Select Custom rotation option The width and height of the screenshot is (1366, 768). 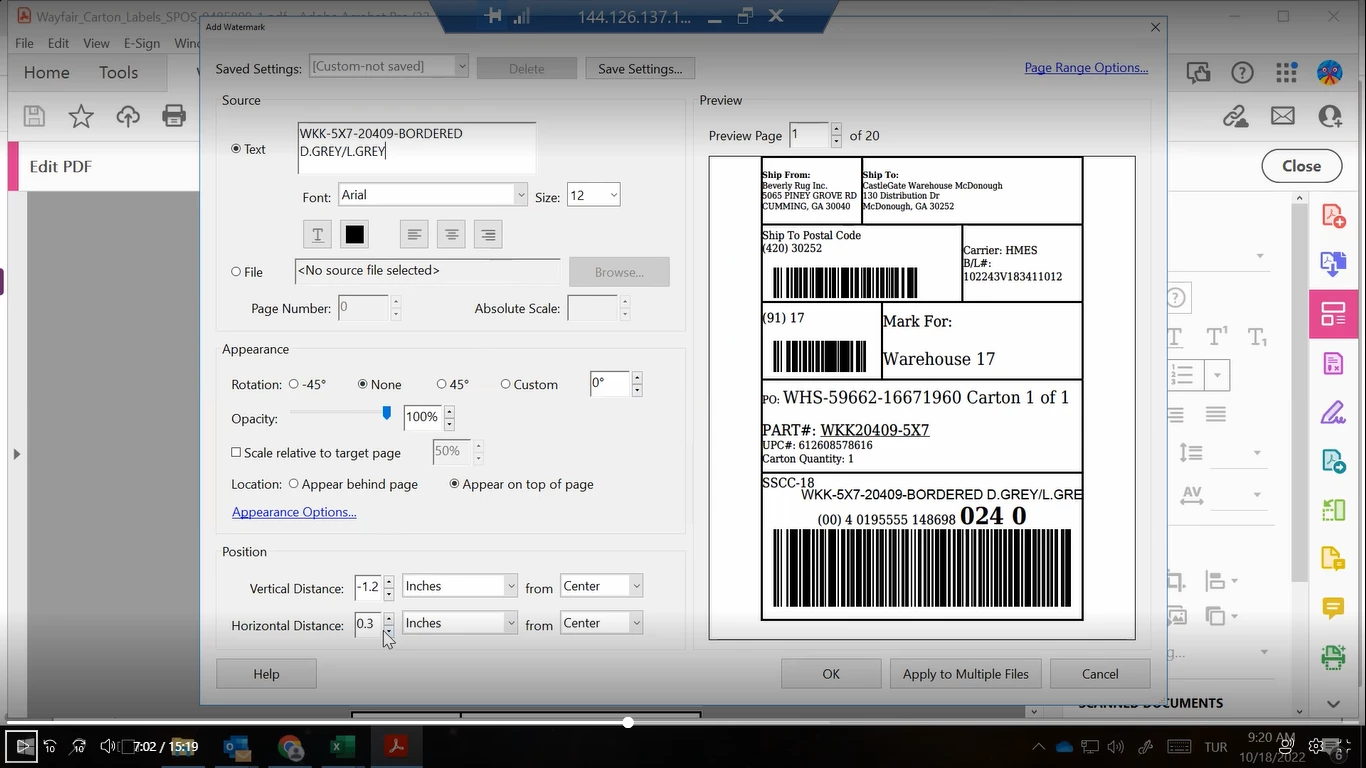pos(506,384)
